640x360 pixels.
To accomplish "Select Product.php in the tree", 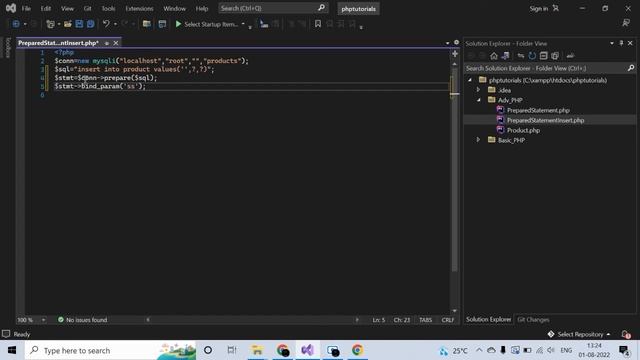I will click(x=523, y=130).
